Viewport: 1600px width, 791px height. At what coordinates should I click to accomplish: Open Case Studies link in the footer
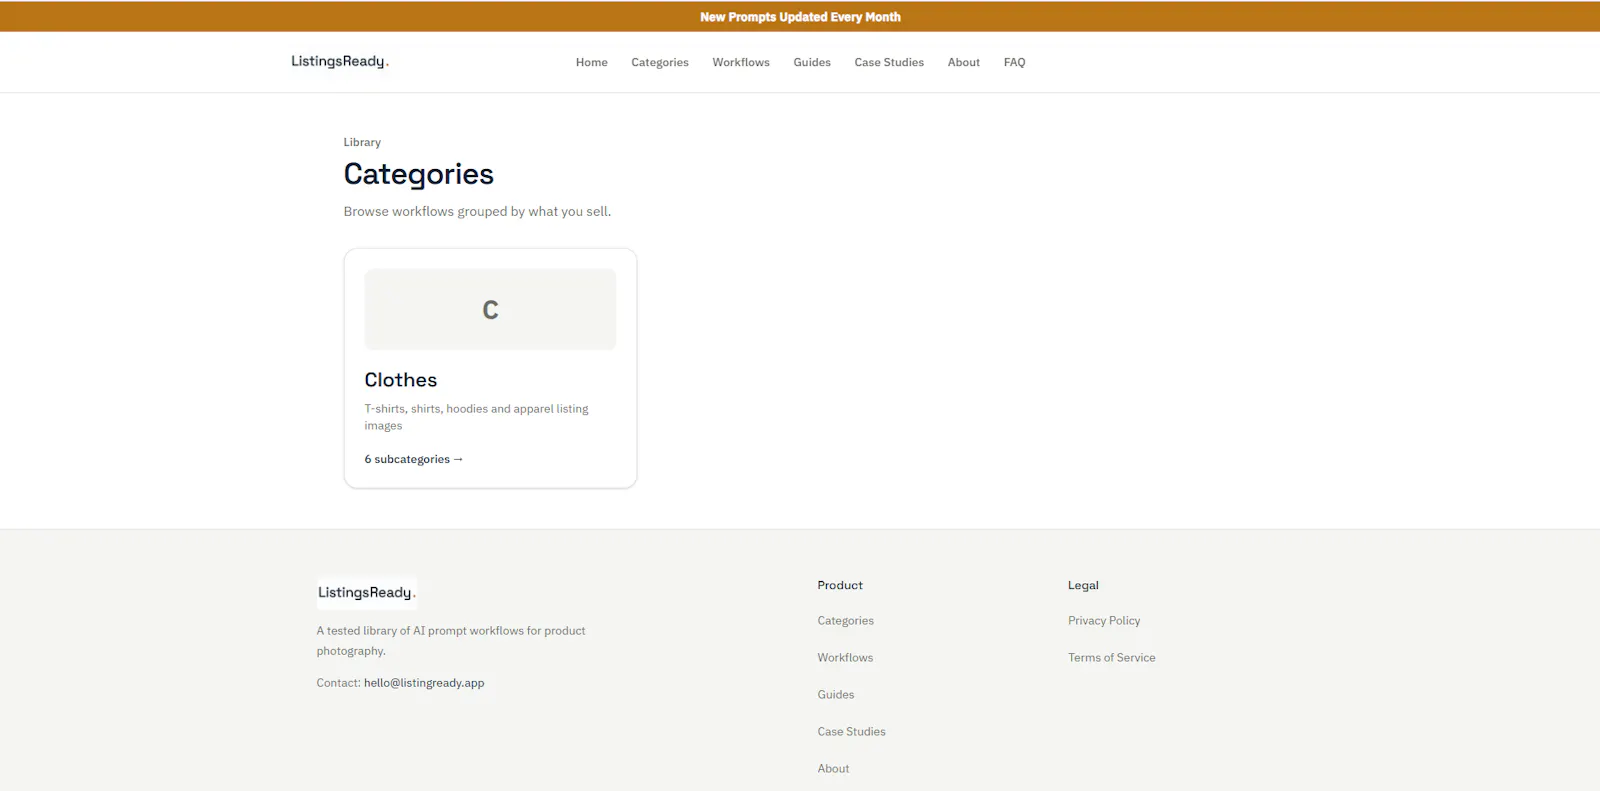pos(851,732)
